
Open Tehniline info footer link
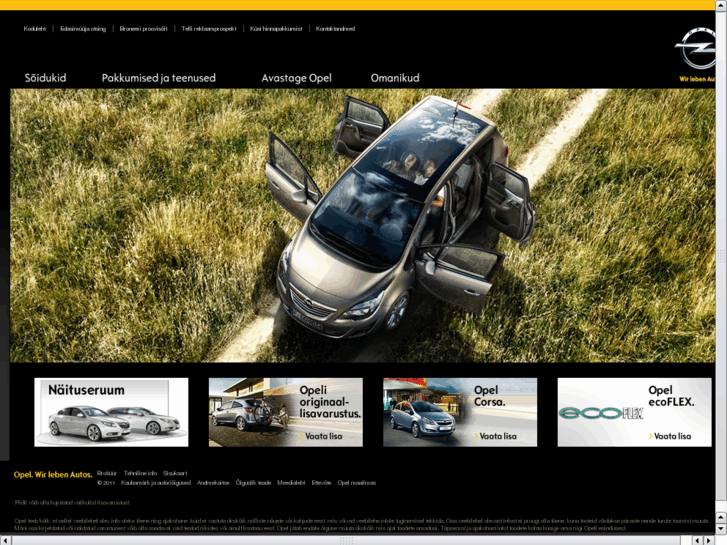(140, 473)
